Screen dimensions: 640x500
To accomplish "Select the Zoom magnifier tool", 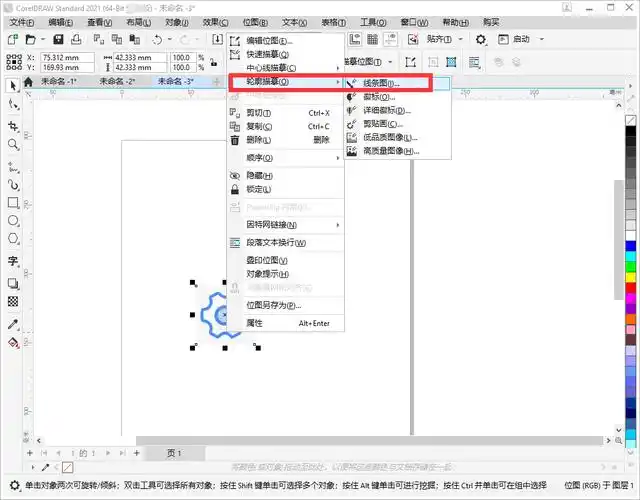I will pyautogui.click(x=13, y=144).
